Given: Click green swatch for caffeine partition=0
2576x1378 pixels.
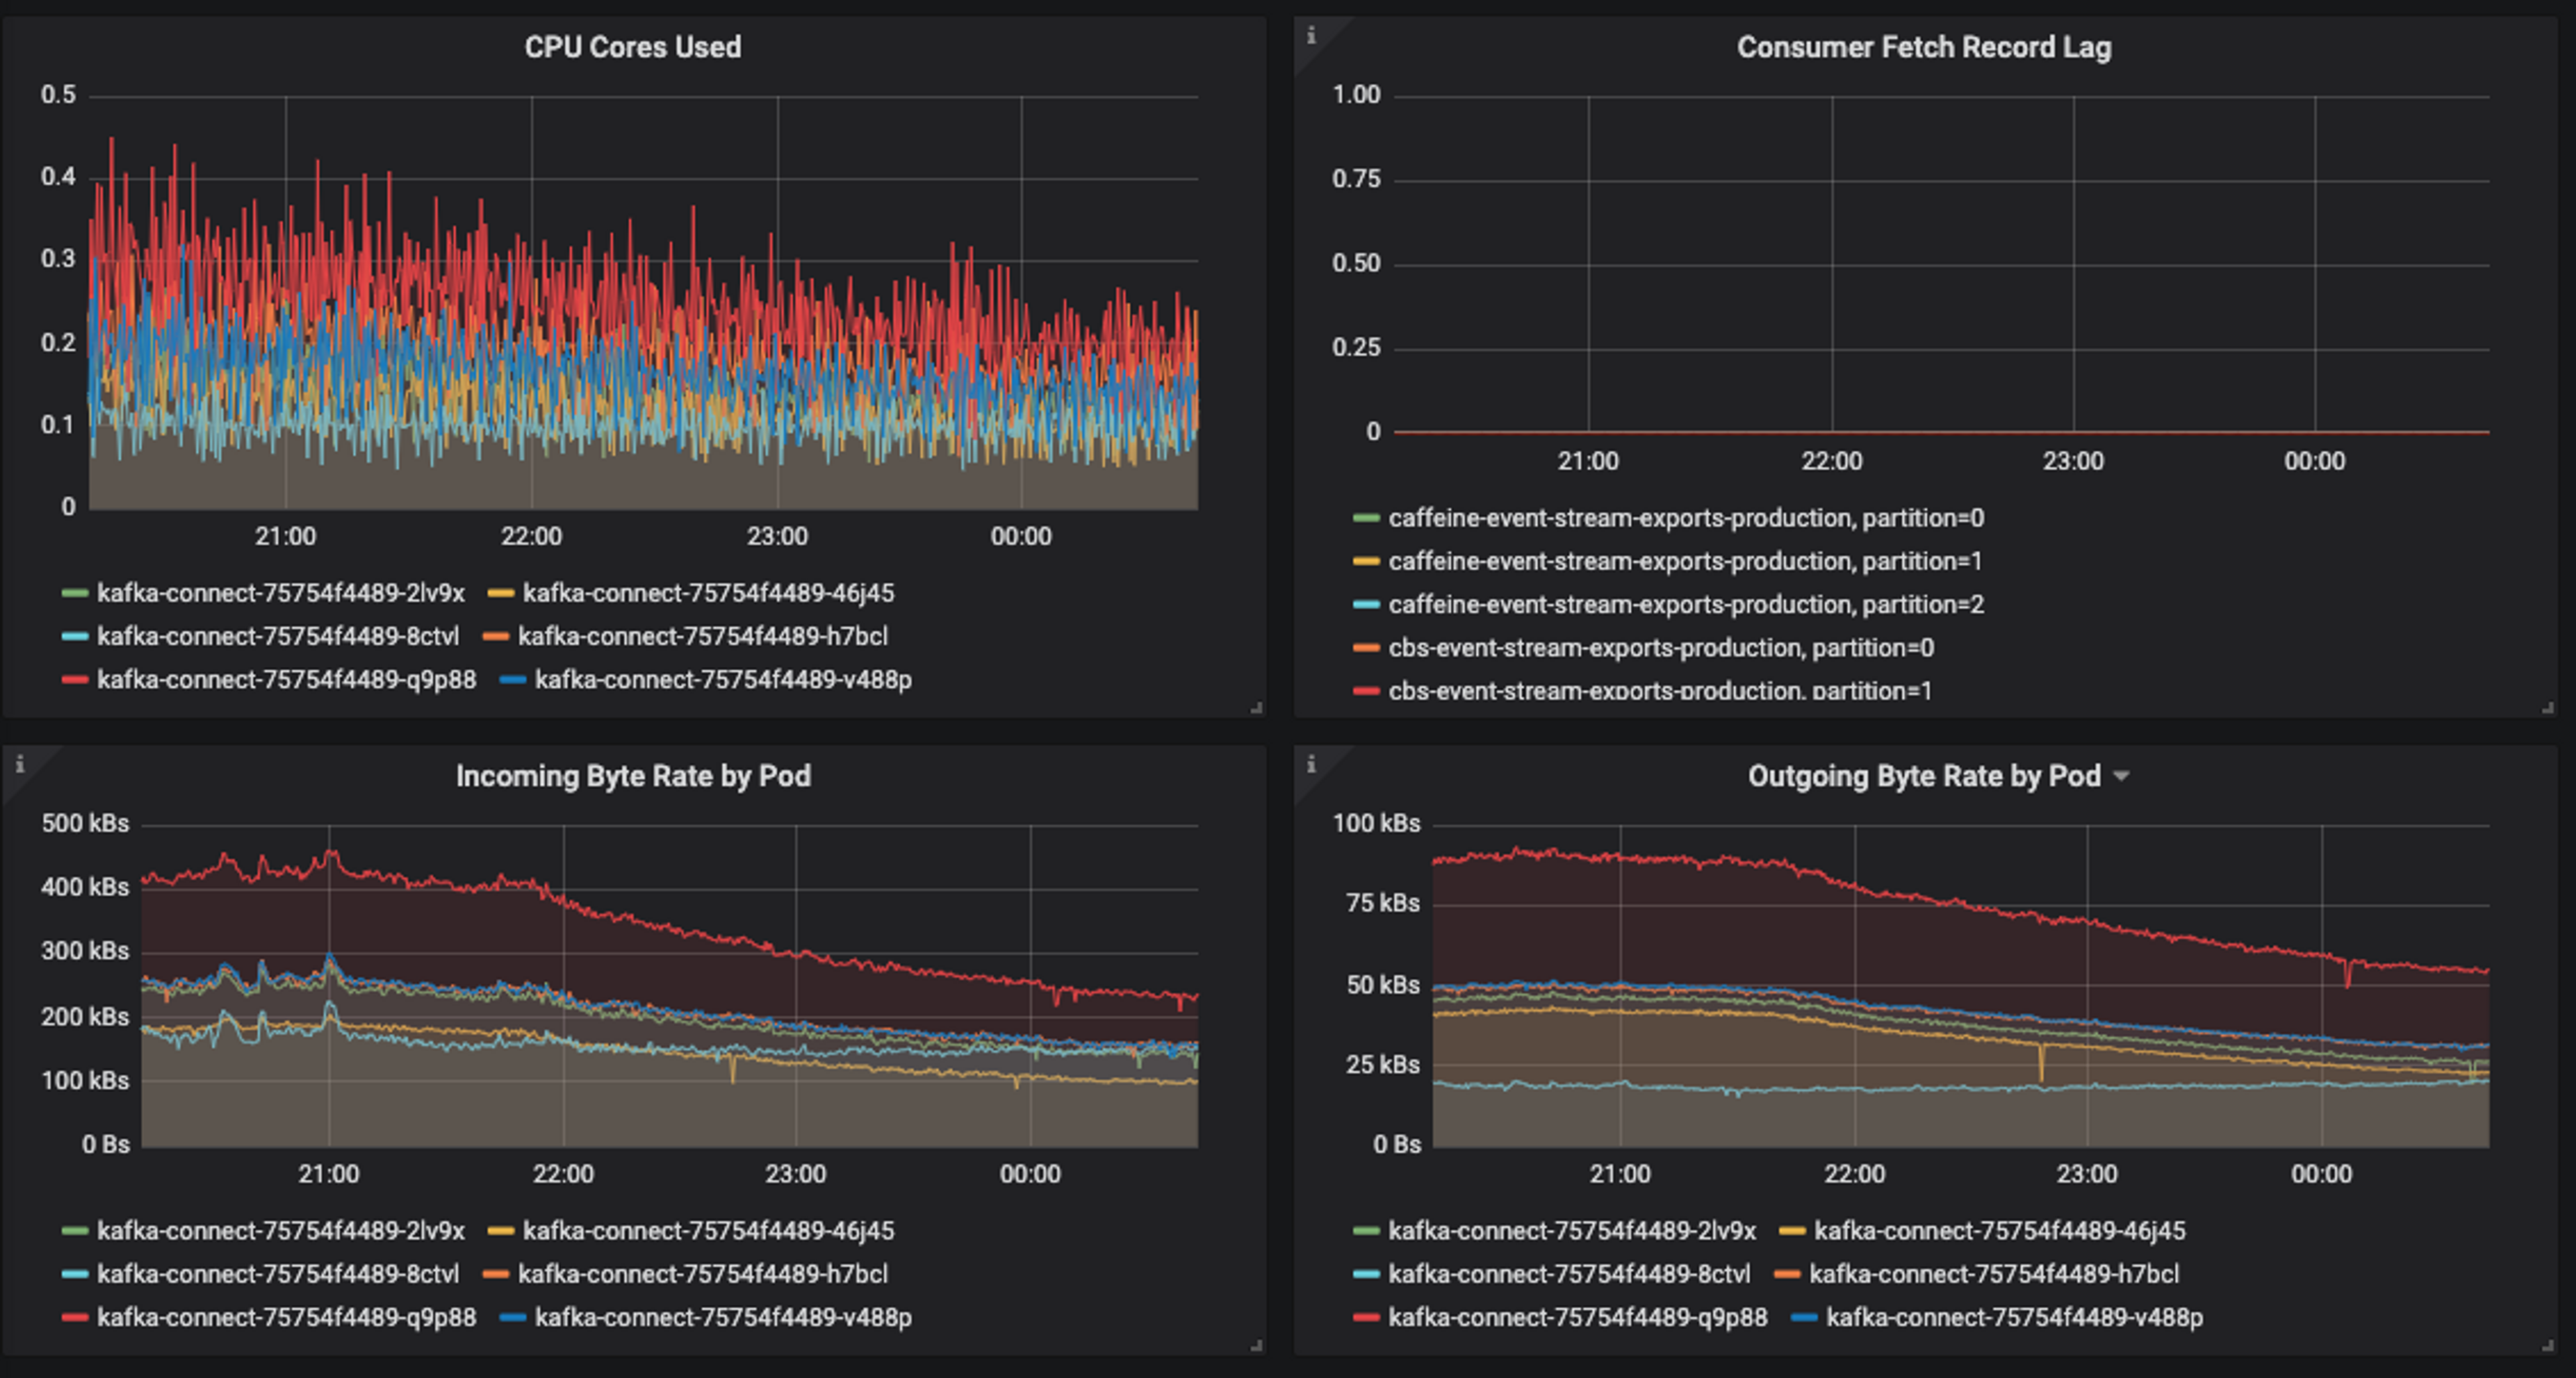Looking at the screenshot, I should click(x=1366, y=518).
